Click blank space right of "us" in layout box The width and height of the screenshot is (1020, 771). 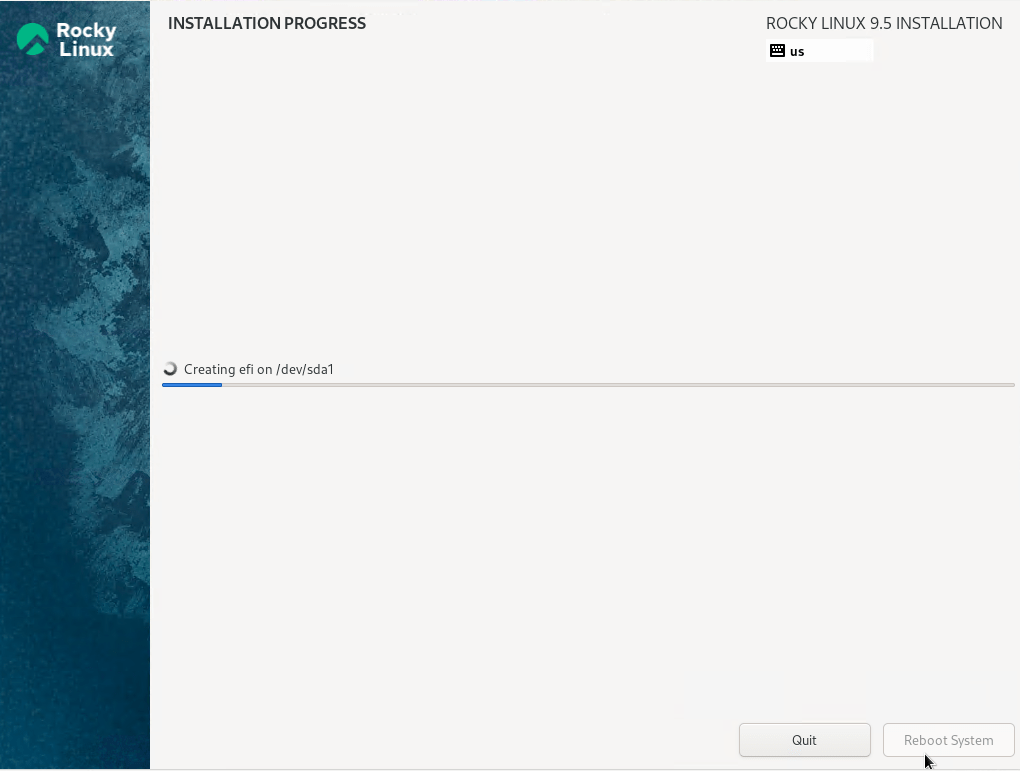pyautogui.click(x=840, y=51)
